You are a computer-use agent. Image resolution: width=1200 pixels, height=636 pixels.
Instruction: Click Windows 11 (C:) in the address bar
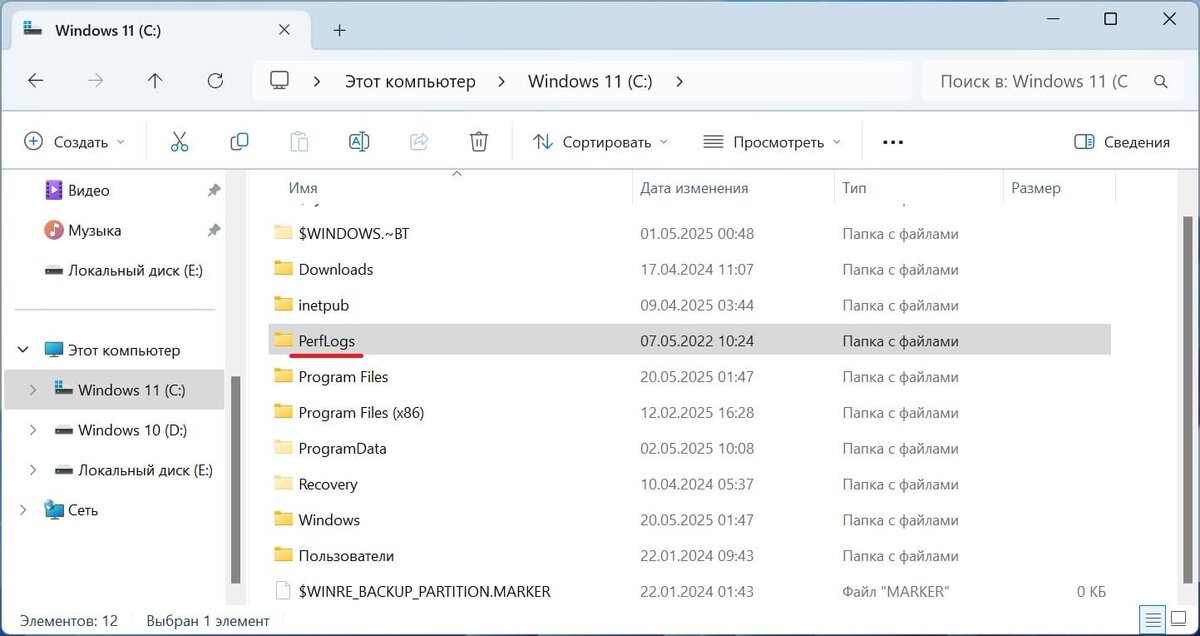(x=590, y=81)
